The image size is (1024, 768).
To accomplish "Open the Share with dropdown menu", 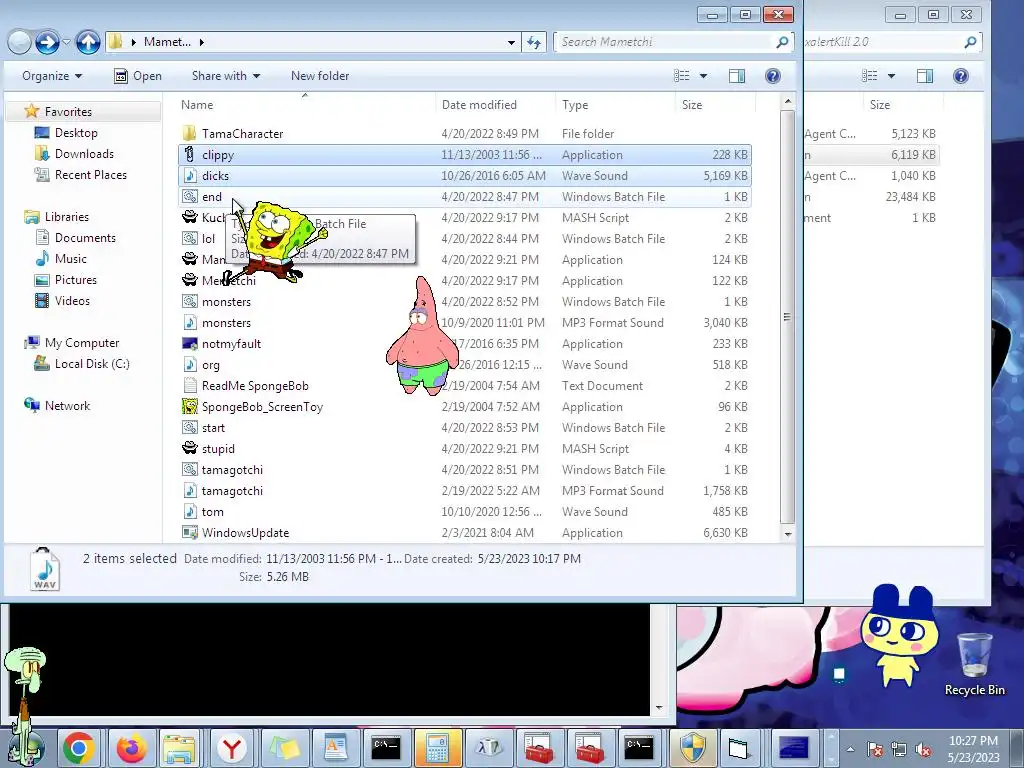I will click(226, 76).
